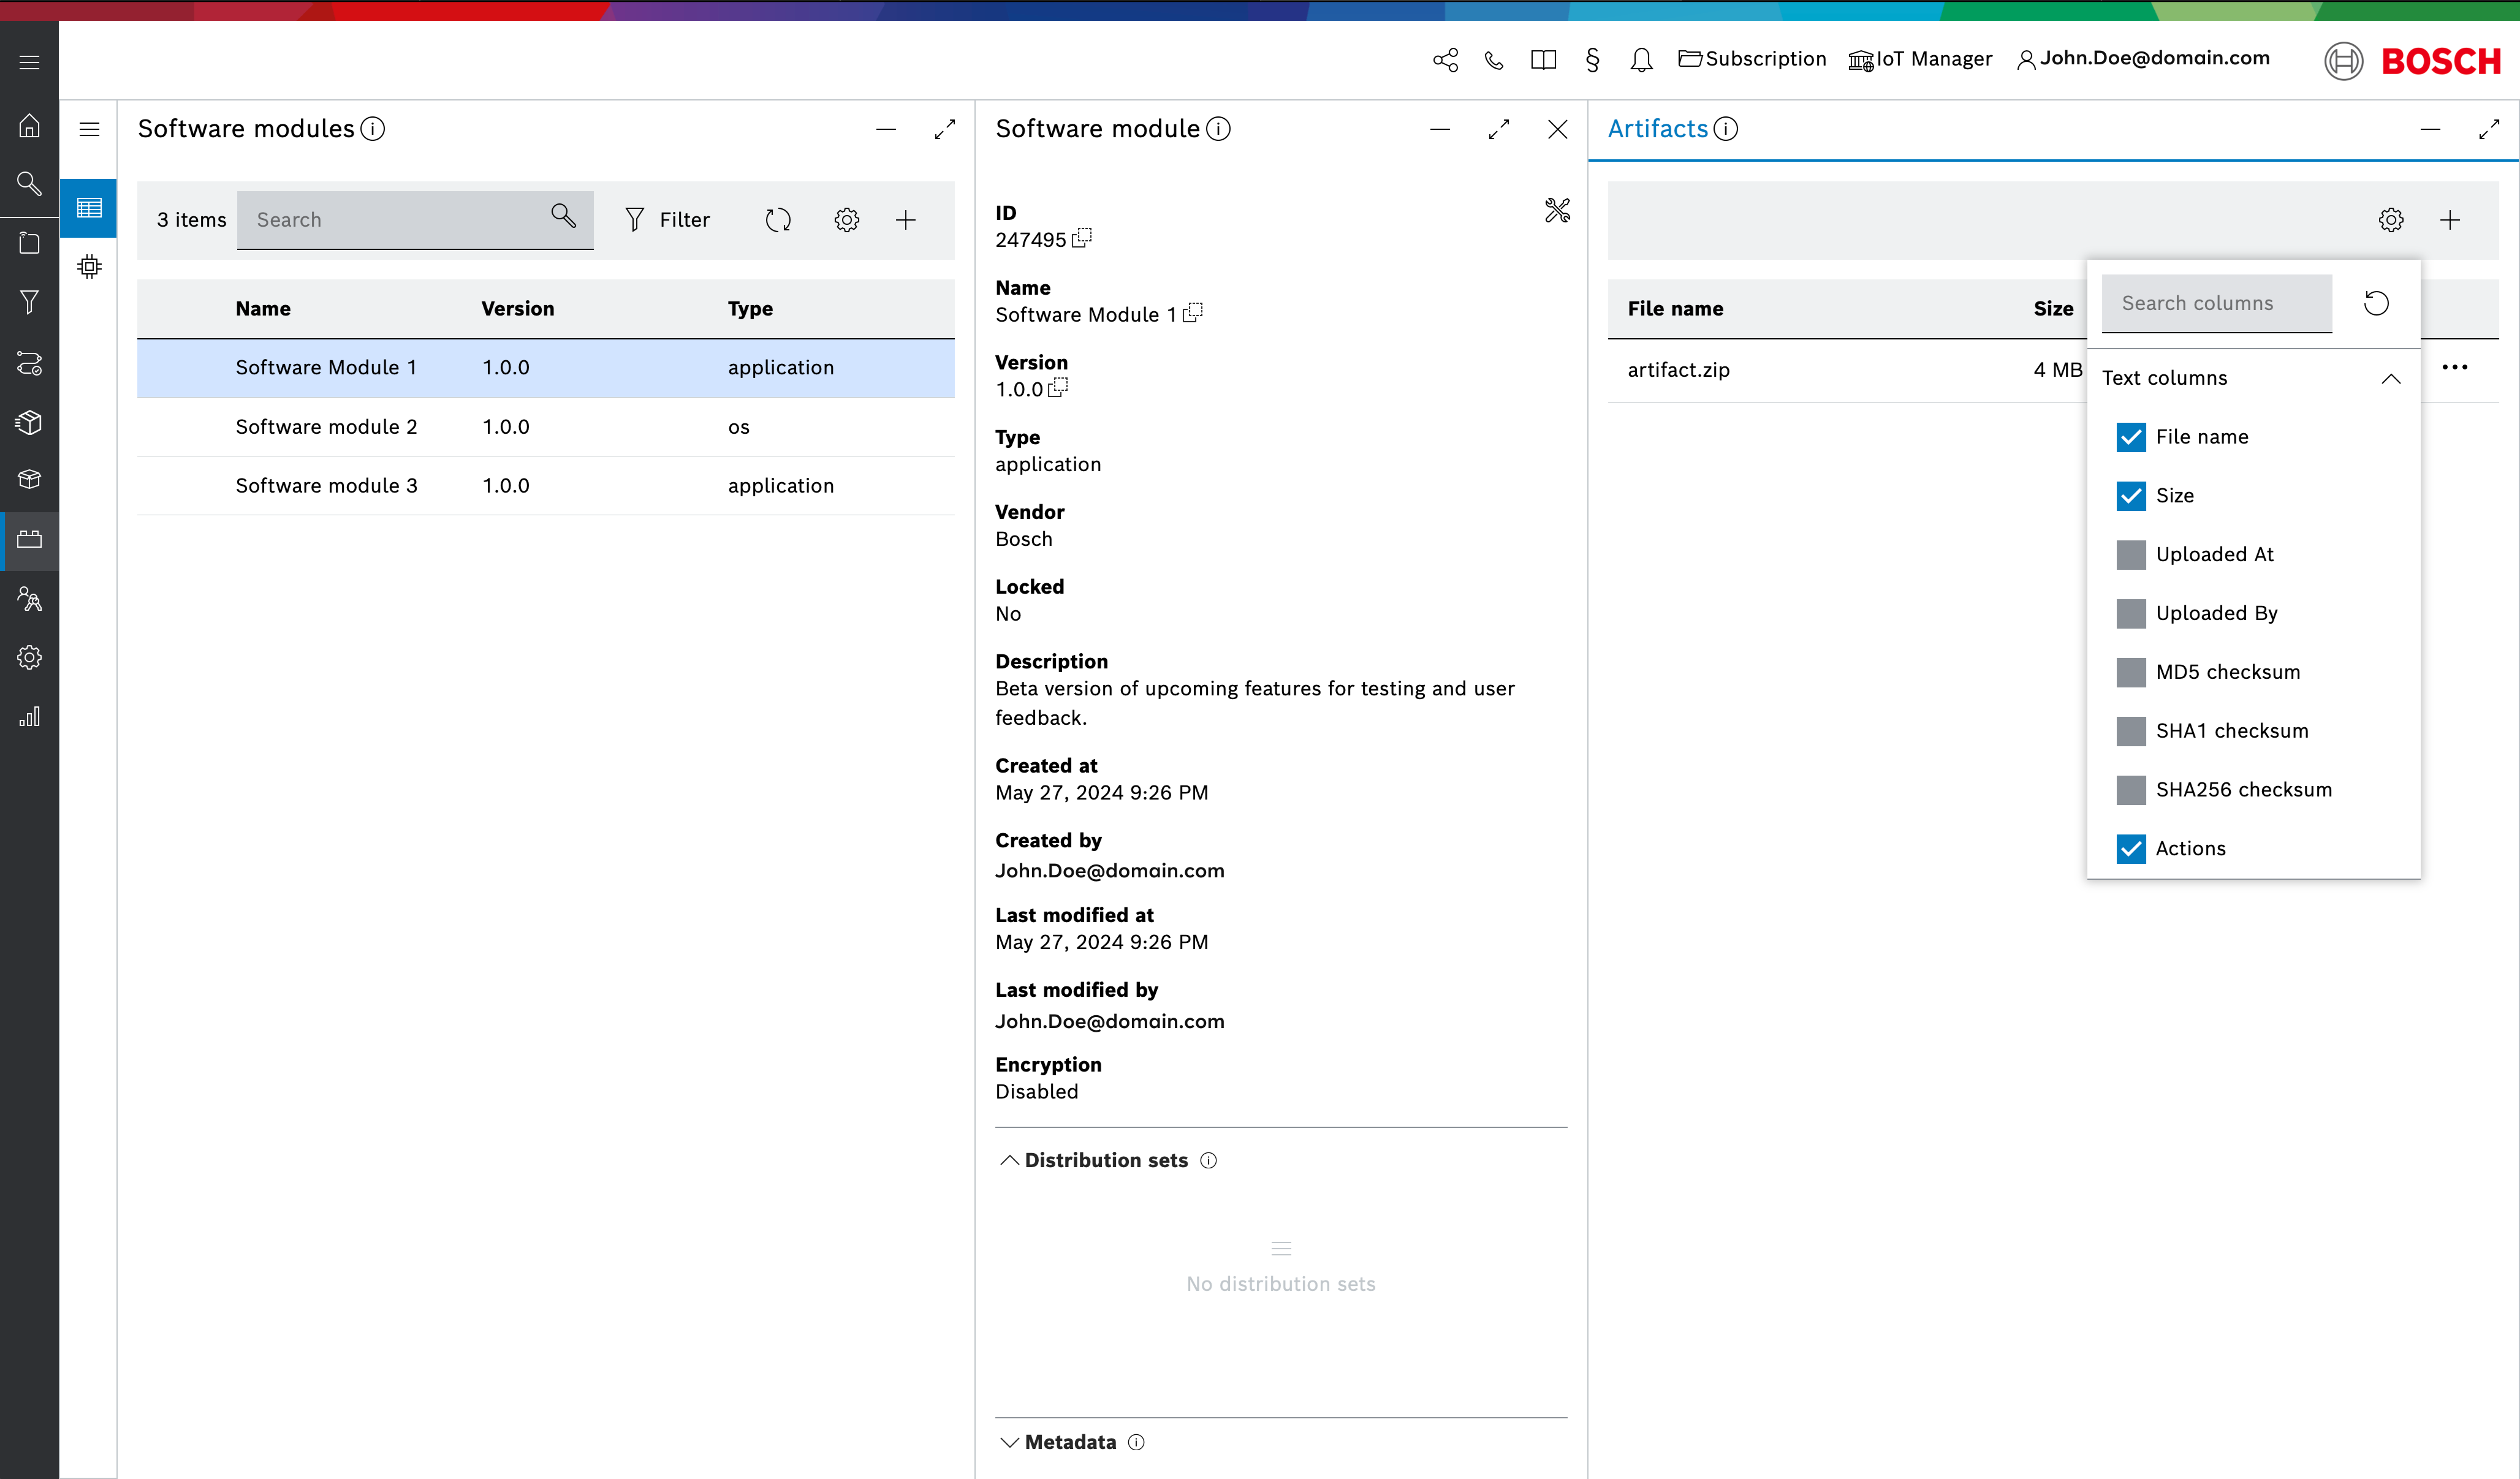Collapse the Text columns section
This screenshot has width=2520, height=1479.
[x=2390, y=378]
